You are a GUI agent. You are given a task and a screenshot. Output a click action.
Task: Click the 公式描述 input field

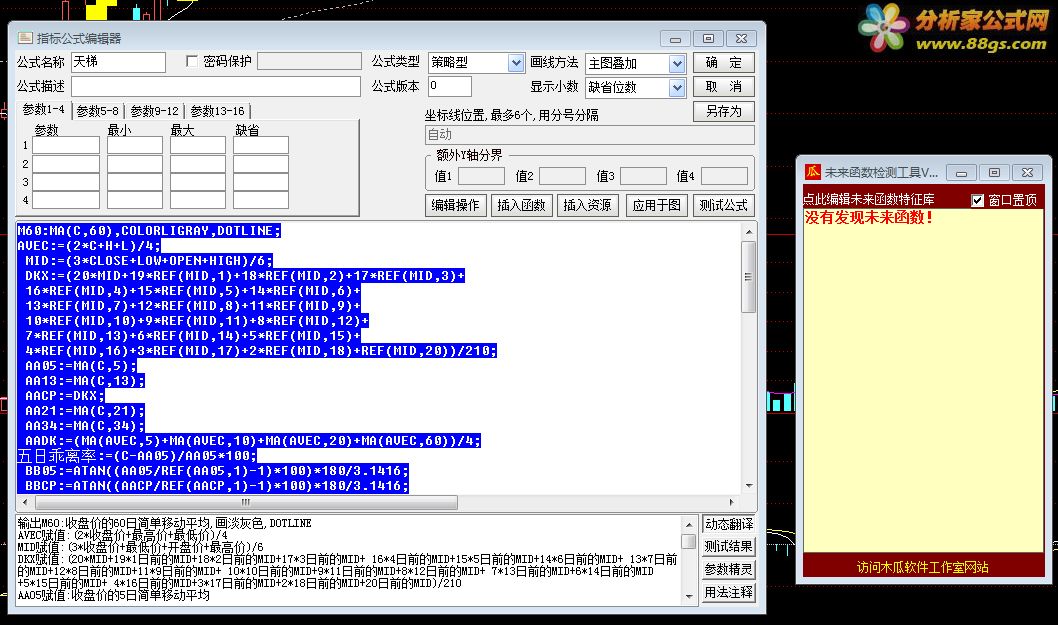(x=216, y=86)
